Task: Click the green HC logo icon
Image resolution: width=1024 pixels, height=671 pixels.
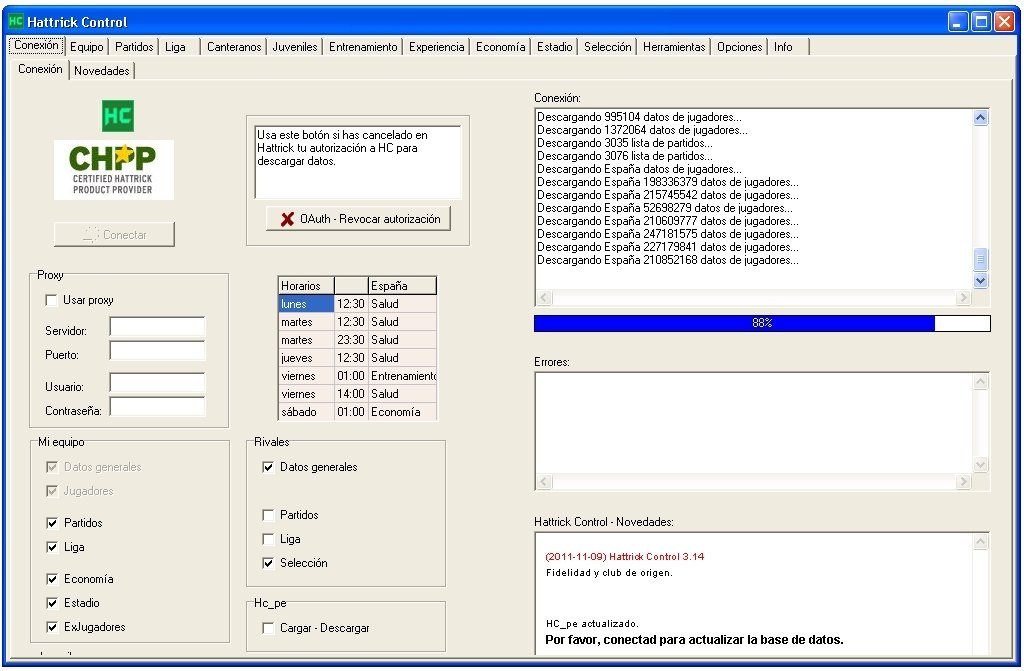Action: (x=118, y=116)
